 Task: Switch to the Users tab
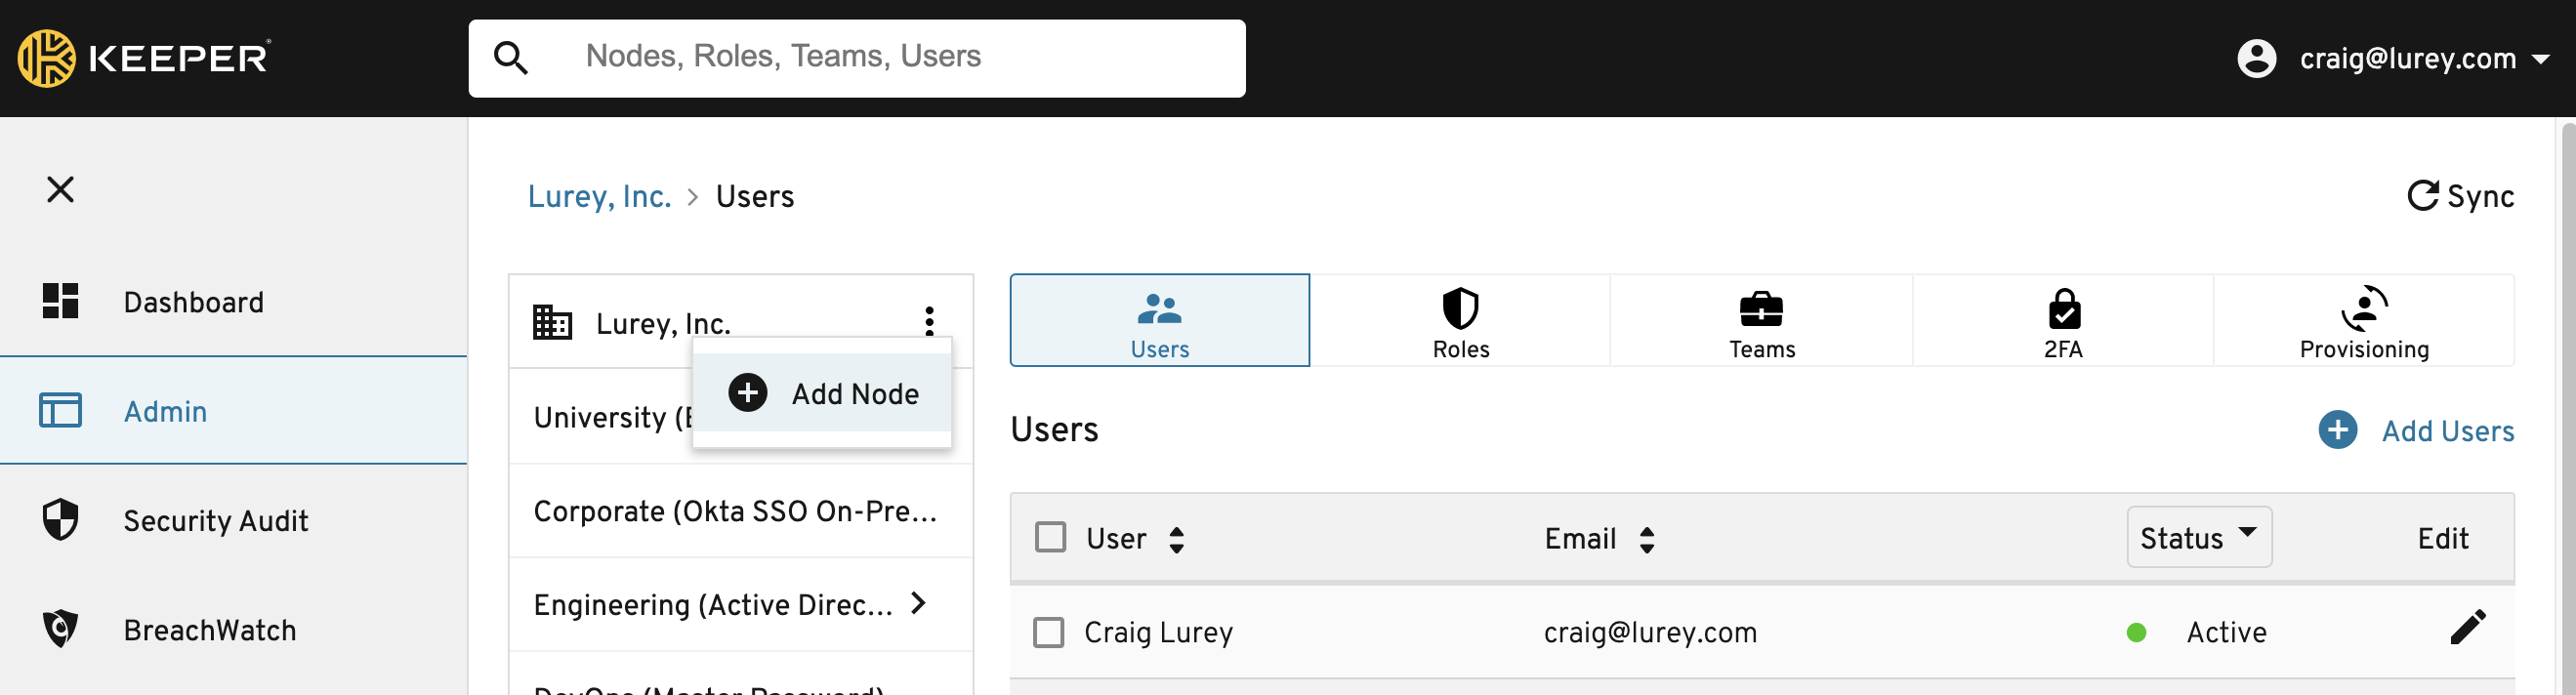(x=1160, y=320)
